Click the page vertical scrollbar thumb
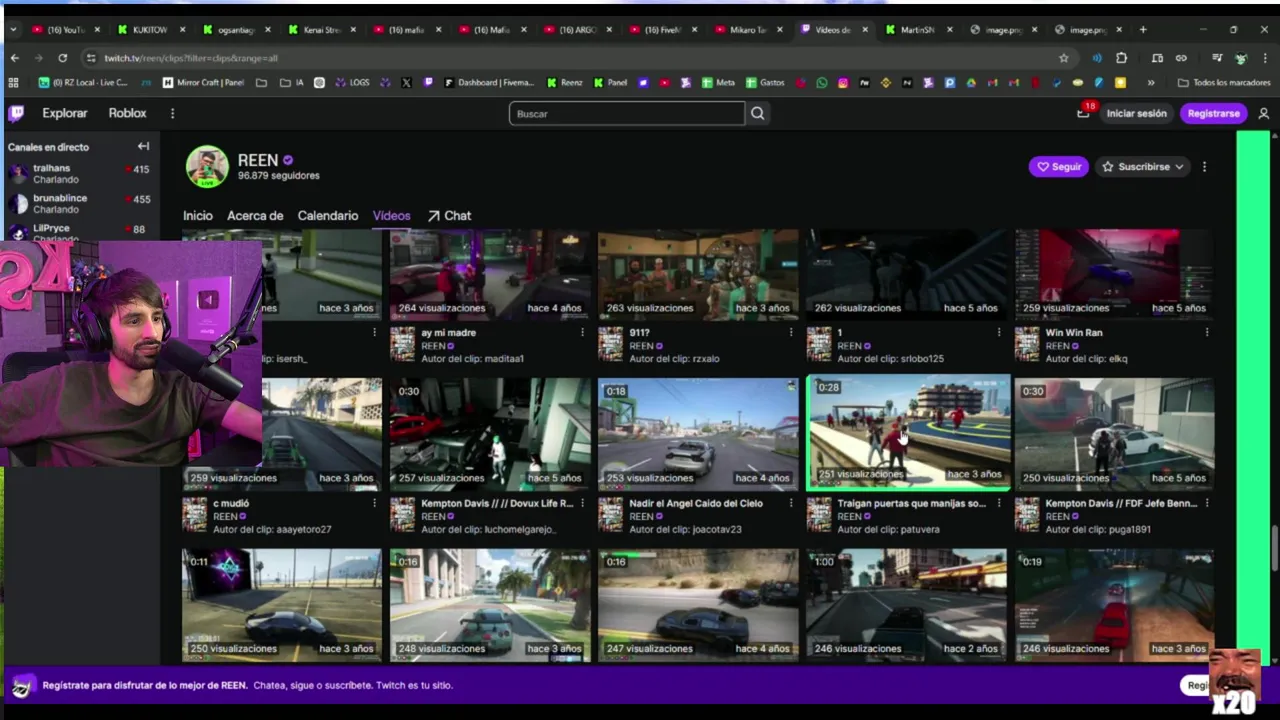This screenshot has width=1280, height=720. click(x=1274, y=548)
